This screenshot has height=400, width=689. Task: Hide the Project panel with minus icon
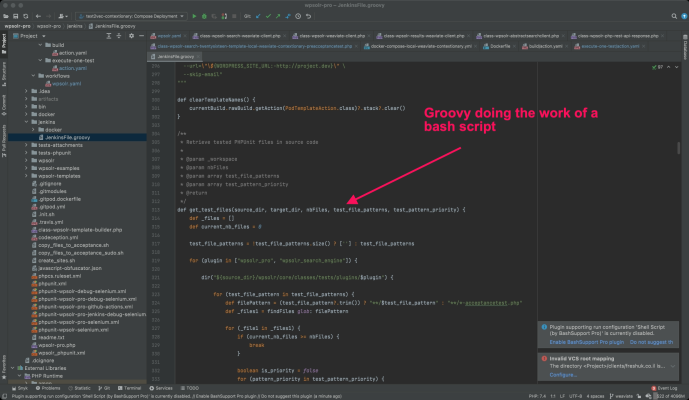[x=141, y=36]
